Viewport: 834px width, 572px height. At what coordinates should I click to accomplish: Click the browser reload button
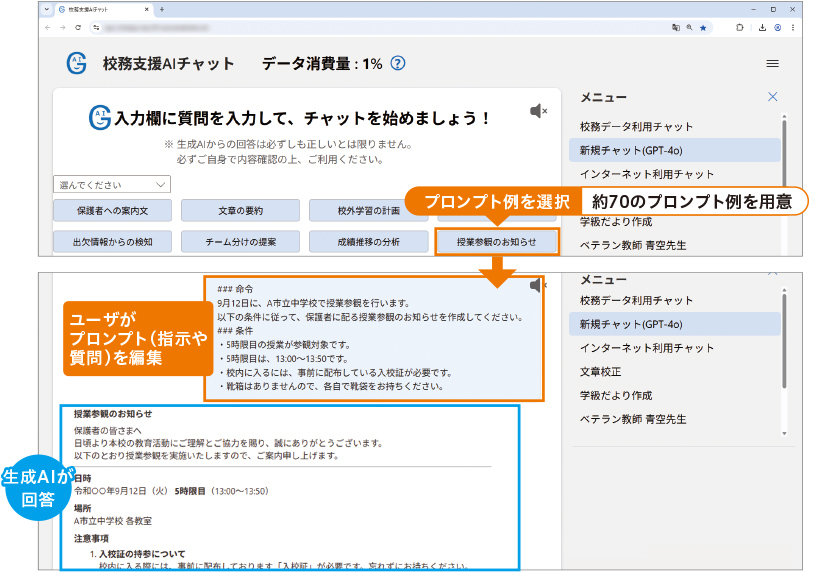(79, 28)
